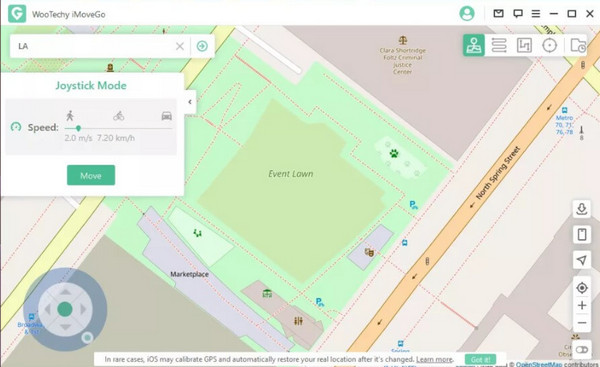Select the two-spot route mode icon
This screenshot has height=367, width=600.
499,45
